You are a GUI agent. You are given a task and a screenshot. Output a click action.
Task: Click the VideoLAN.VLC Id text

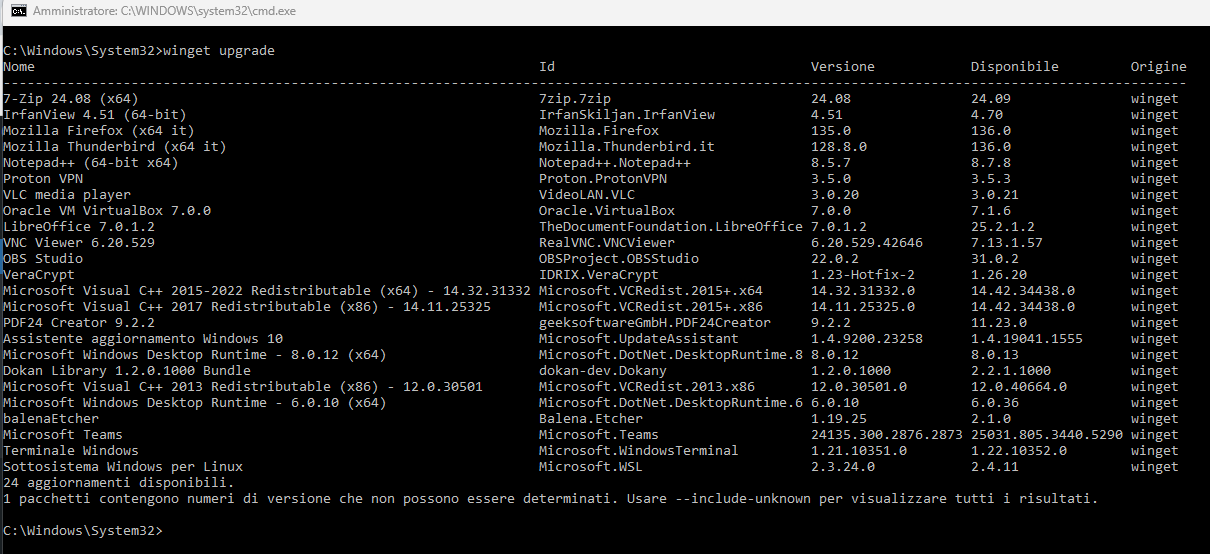click(x=586, y=195)
